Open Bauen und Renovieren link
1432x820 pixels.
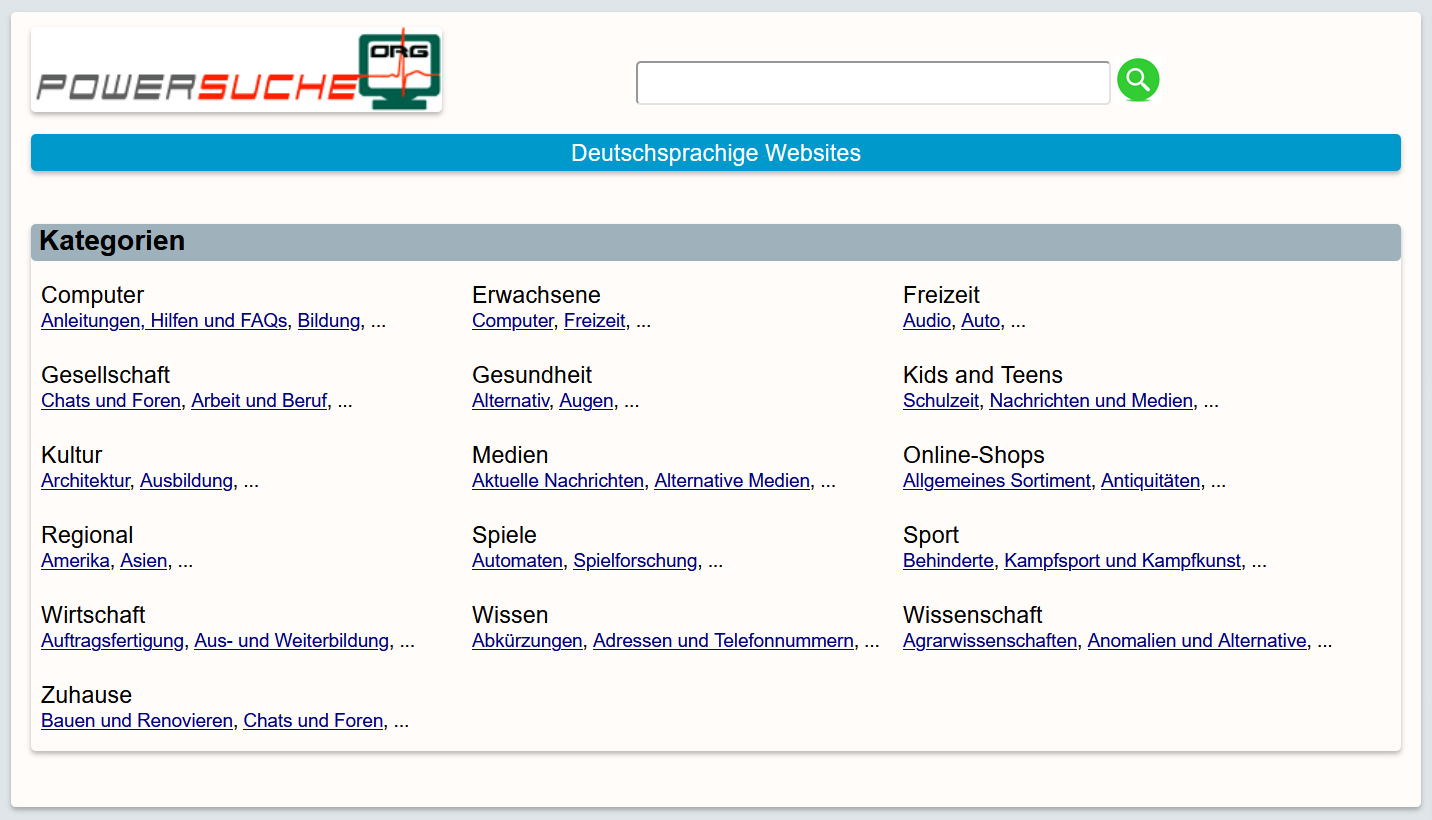(137, 721)
